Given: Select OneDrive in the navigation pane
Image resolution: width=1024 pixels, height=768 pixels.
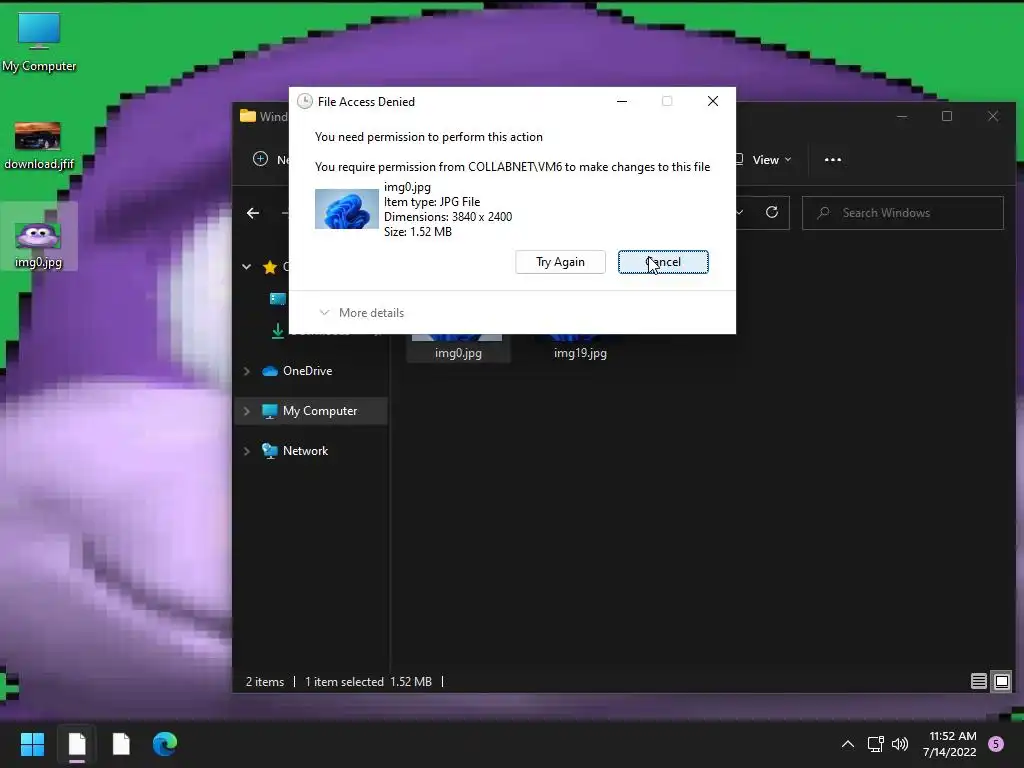Looking at the screenshot, I should click(307, 371).
